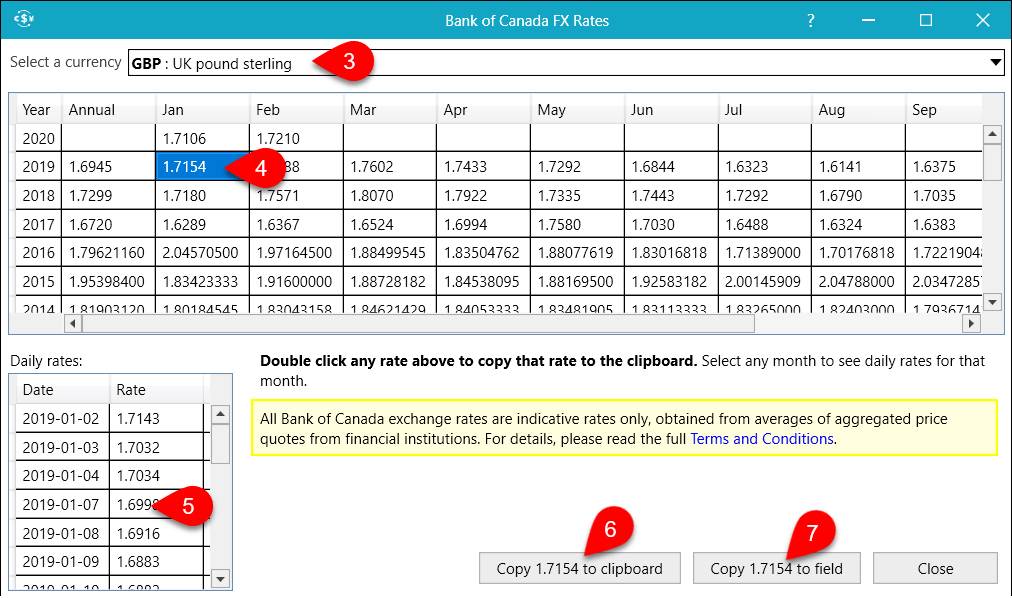
Task: Select the 2018 May rate 1.7335
Action: point(578,195)
